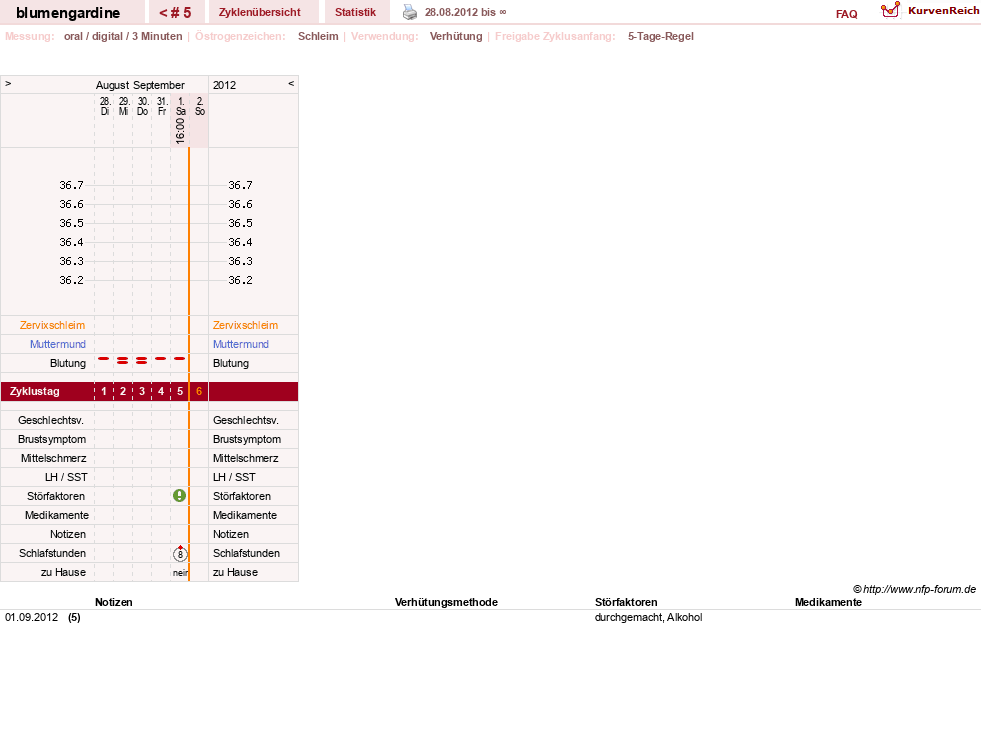Select cycle day 4 cell

pyautogui.click(x=161, y=391)
